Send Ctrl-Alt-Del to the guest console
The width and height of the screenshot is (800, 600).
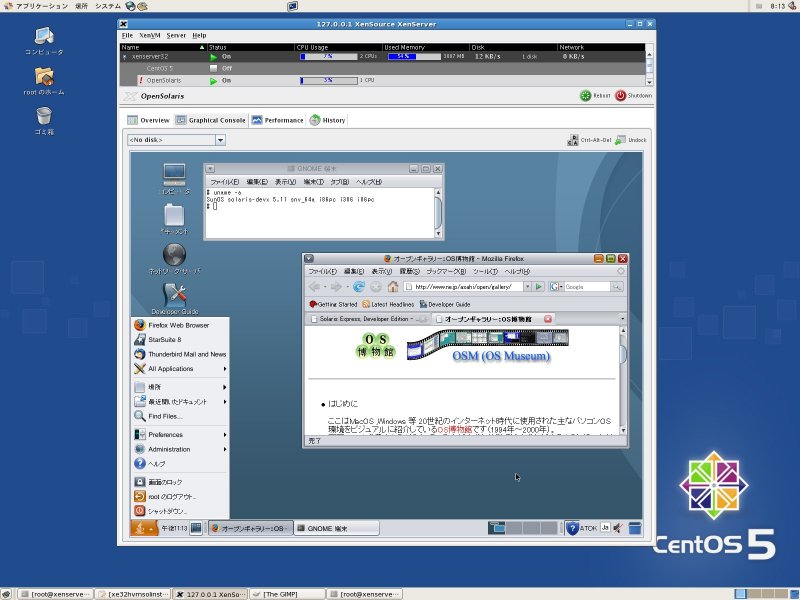click(x=589, y=140)
